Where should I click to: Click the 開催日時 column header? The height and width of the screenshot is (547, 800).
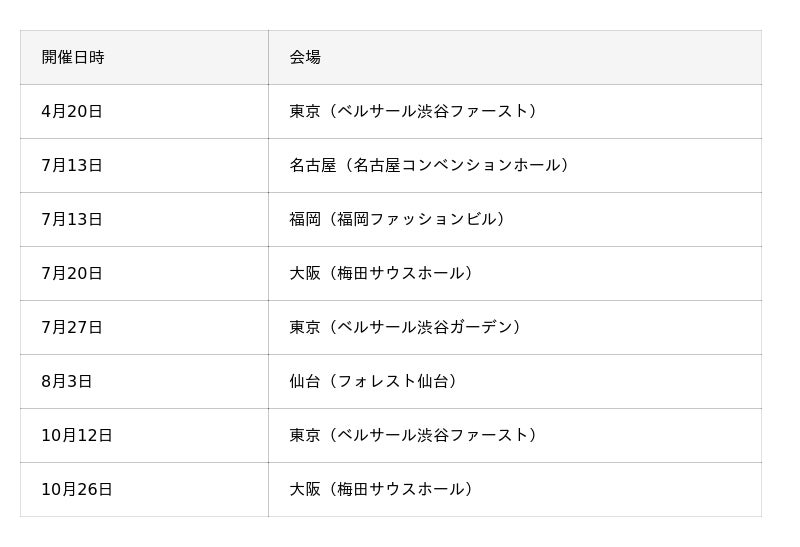pyautogui.click(x=73, y=58)
